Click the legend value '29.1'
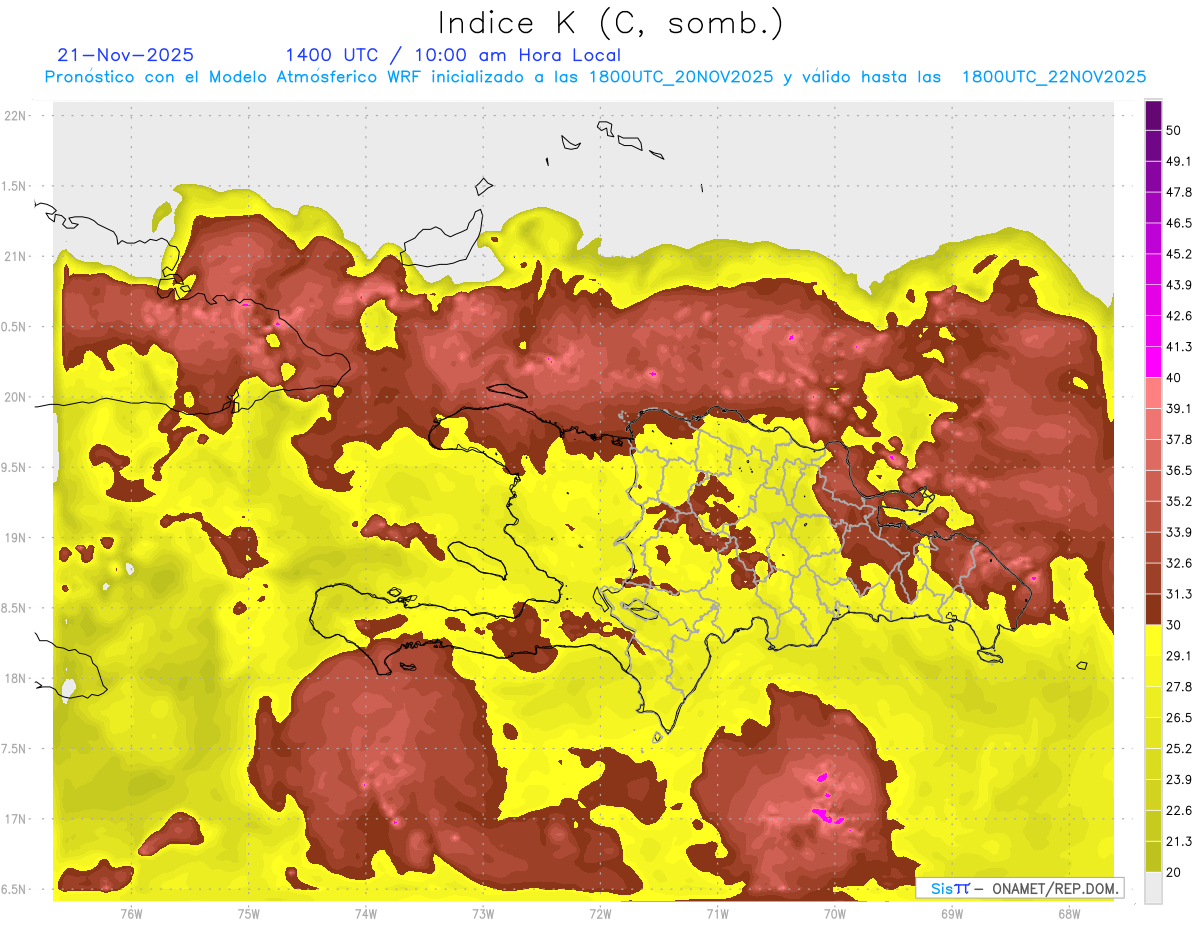The width and height of the screenshot is (1200, 927). [1179, 656]
